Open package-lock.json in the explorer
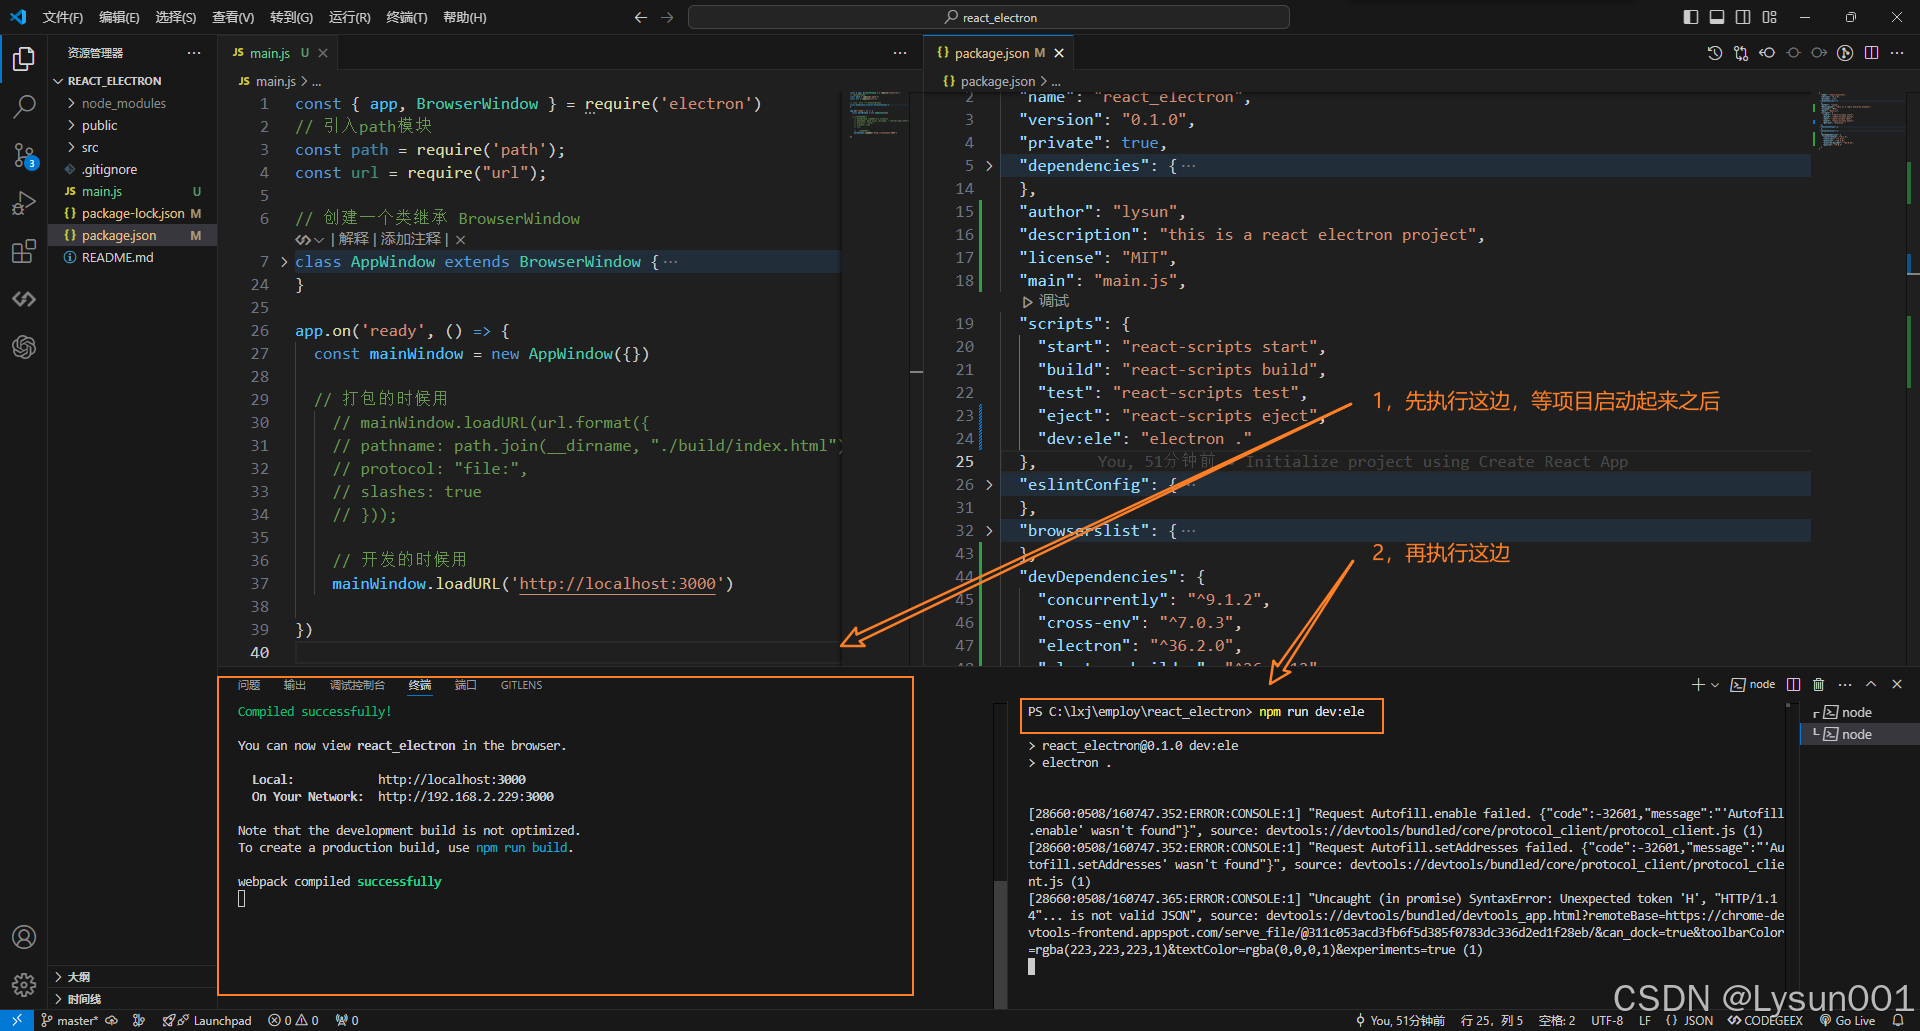 point(132,213)
